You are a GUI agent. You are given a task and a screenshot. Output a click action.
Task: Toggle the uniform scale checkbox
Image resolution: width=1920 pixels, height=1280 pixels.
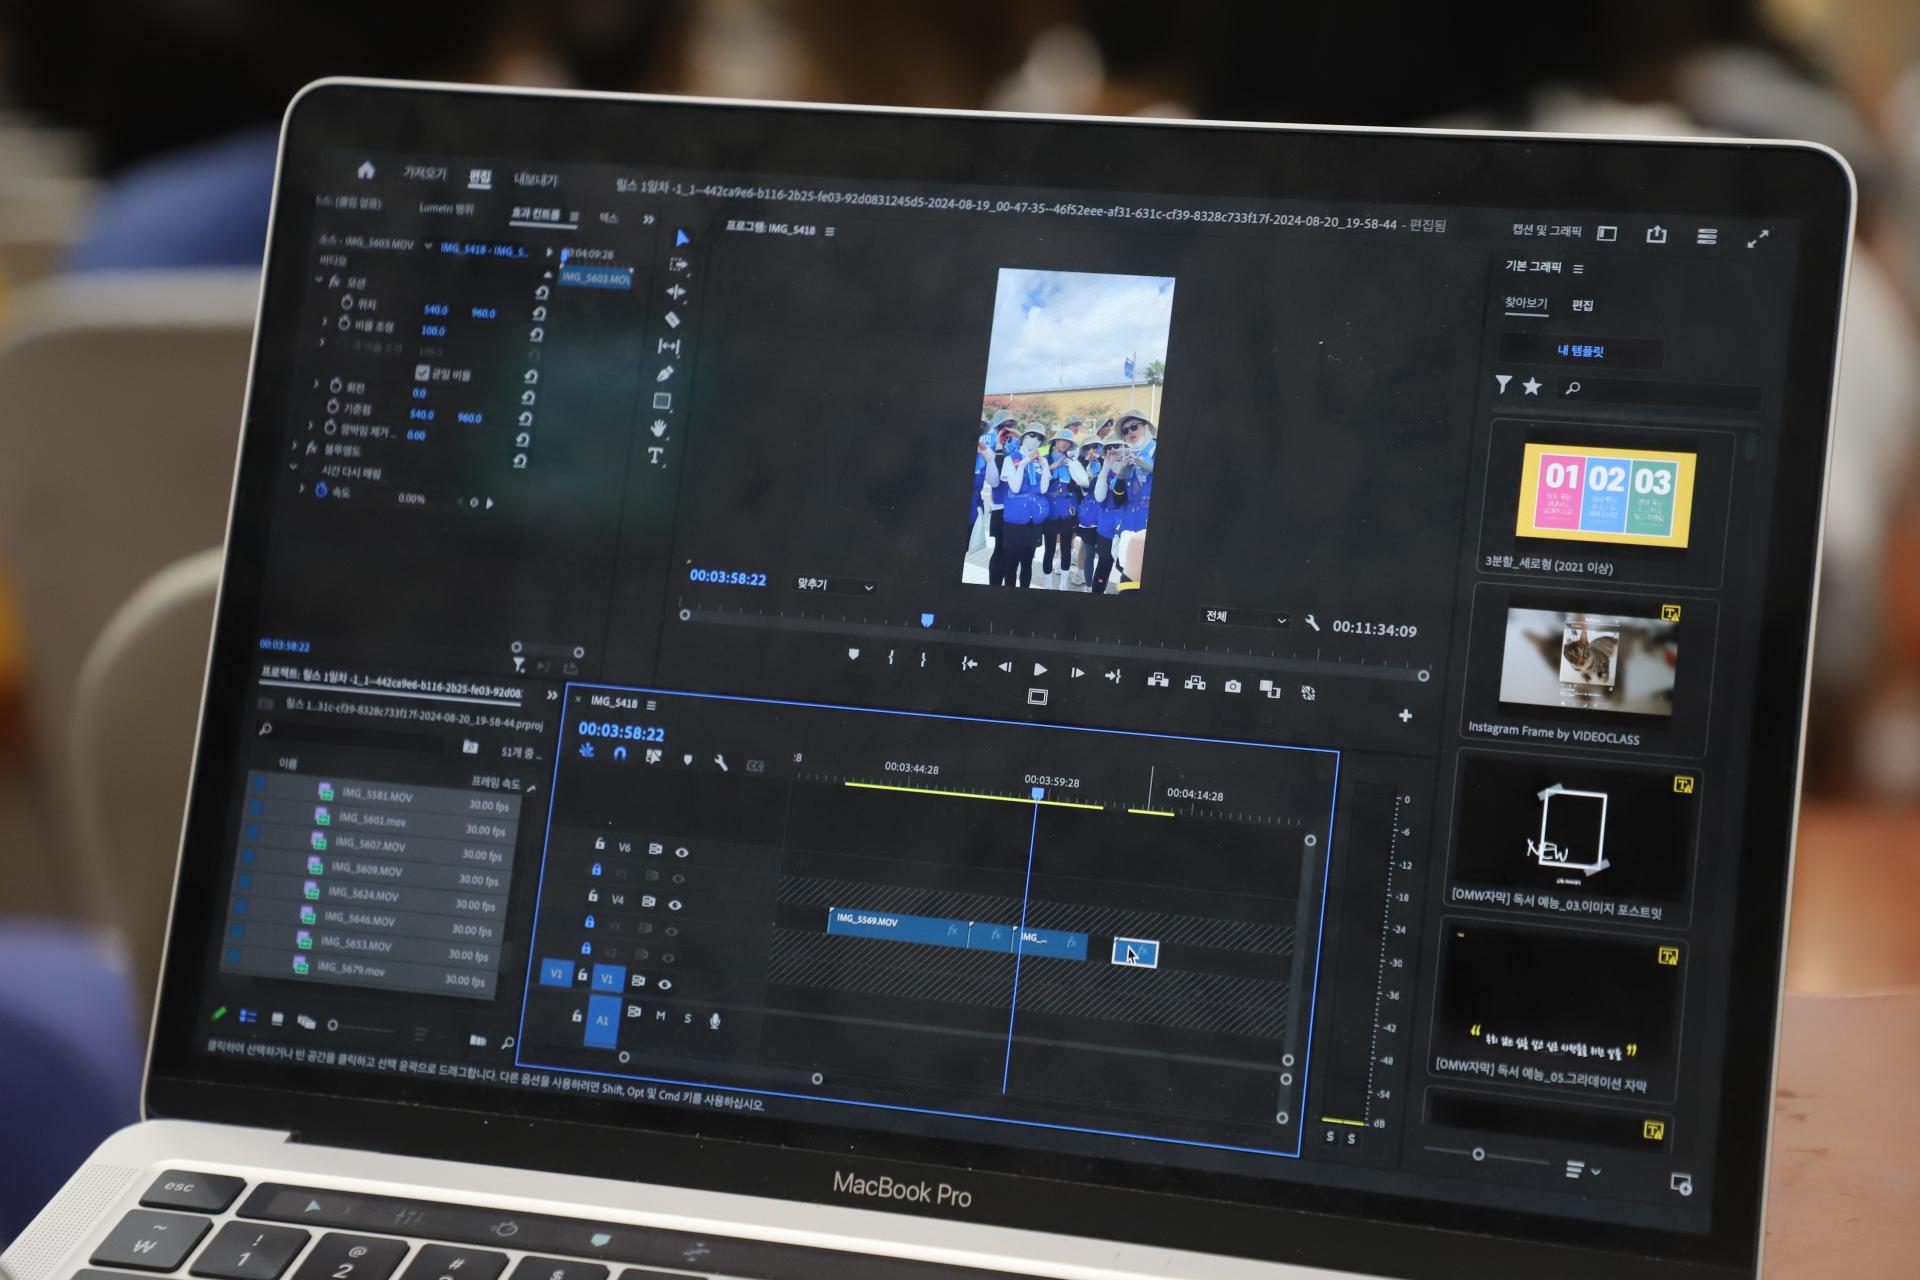point(422,372)
